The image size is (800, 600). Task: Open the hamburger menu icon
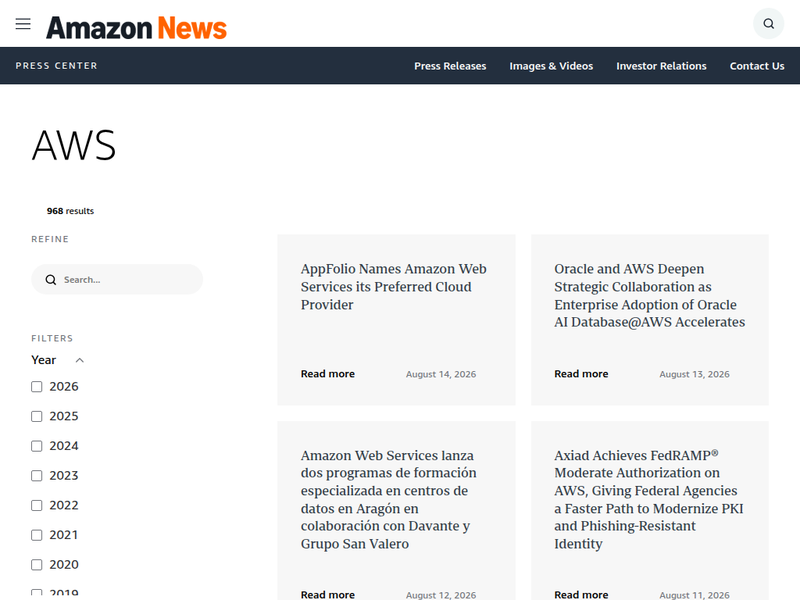23,24
